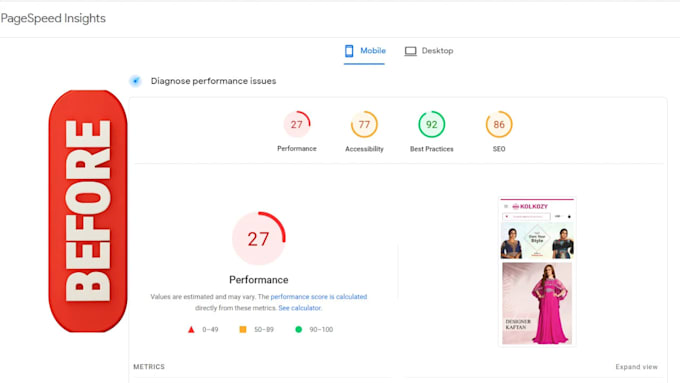This screenshot has width=680, height=383.
Task: Click the large Performance heading text
Action: [x=258, y=280]
